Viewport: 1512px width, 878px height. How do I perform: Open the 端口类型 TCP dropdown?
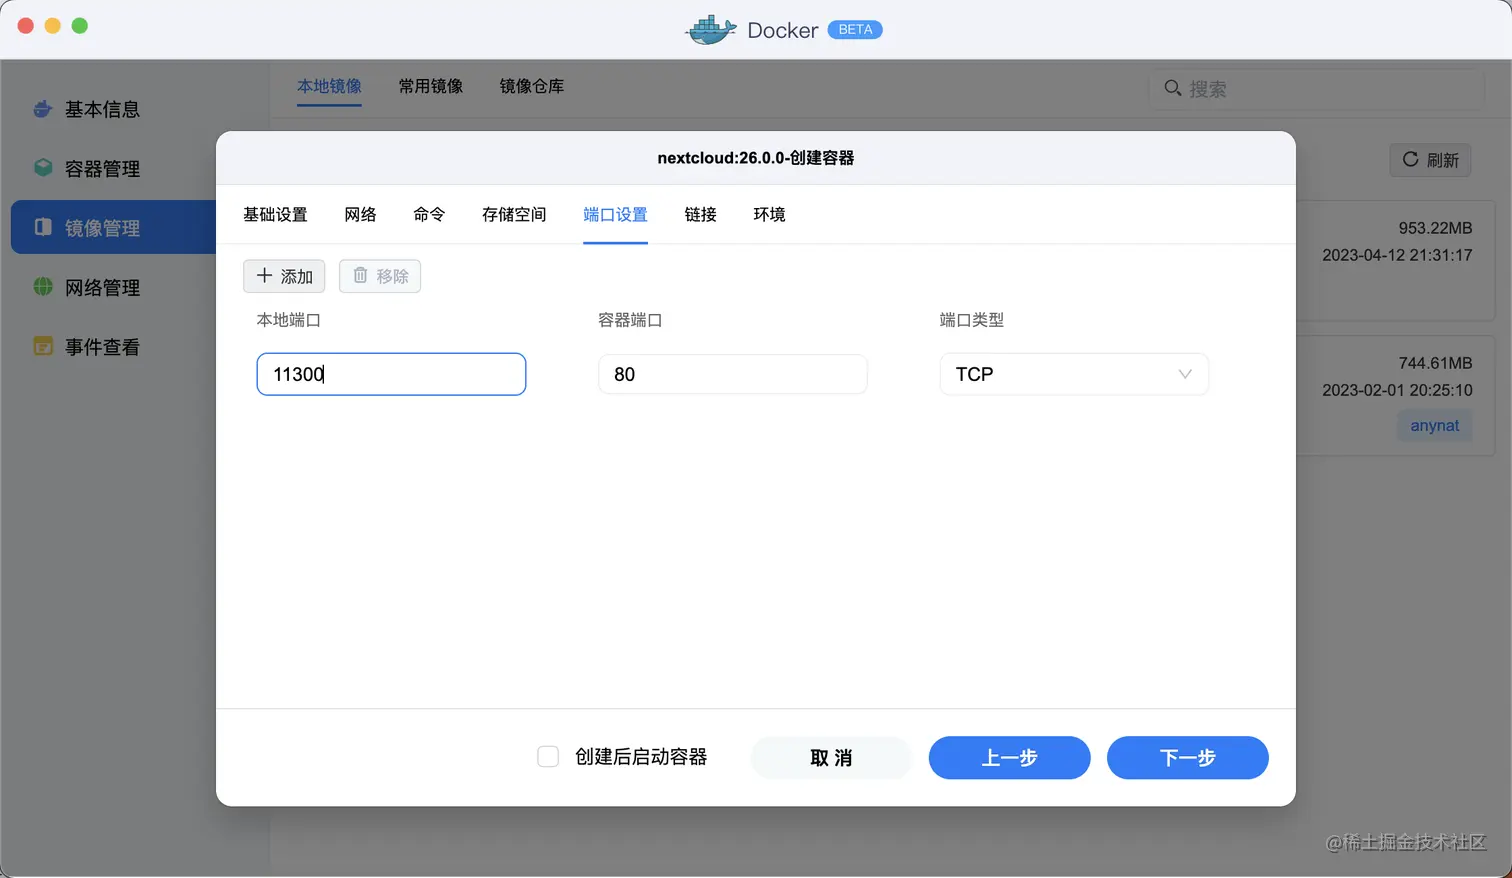[x=1074, y=374]
